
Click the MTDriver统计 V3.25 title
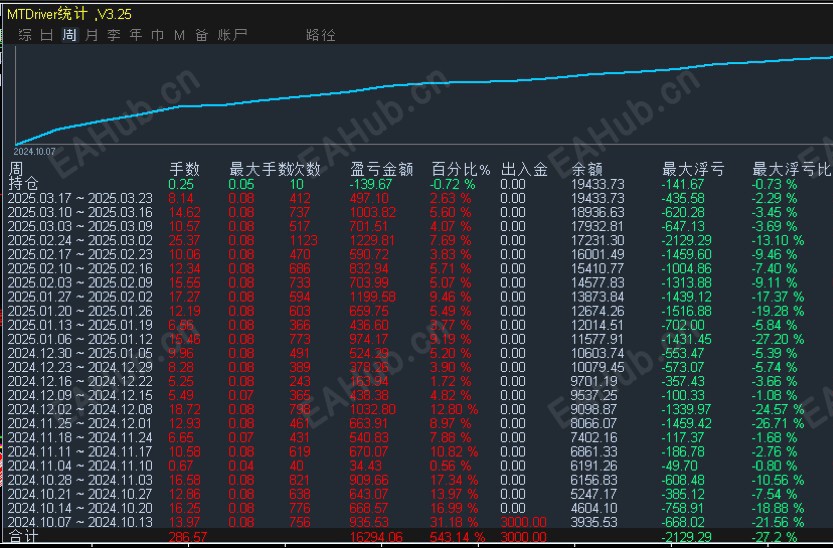coord(69,13)
